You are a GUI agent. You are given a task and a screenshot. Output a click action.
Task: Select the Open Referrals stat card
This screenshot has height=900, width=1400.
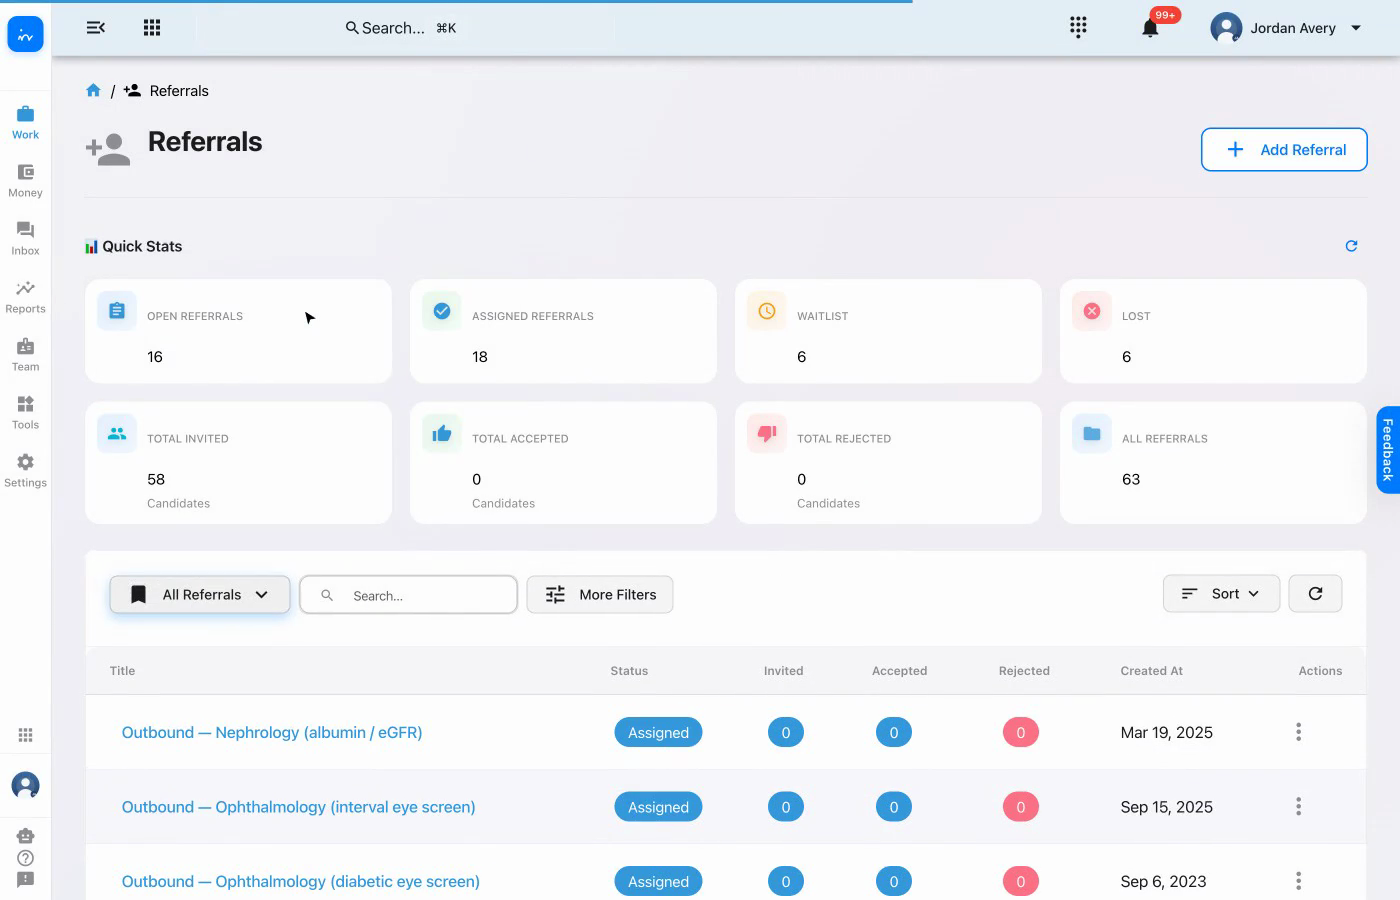tap(238, 331)
